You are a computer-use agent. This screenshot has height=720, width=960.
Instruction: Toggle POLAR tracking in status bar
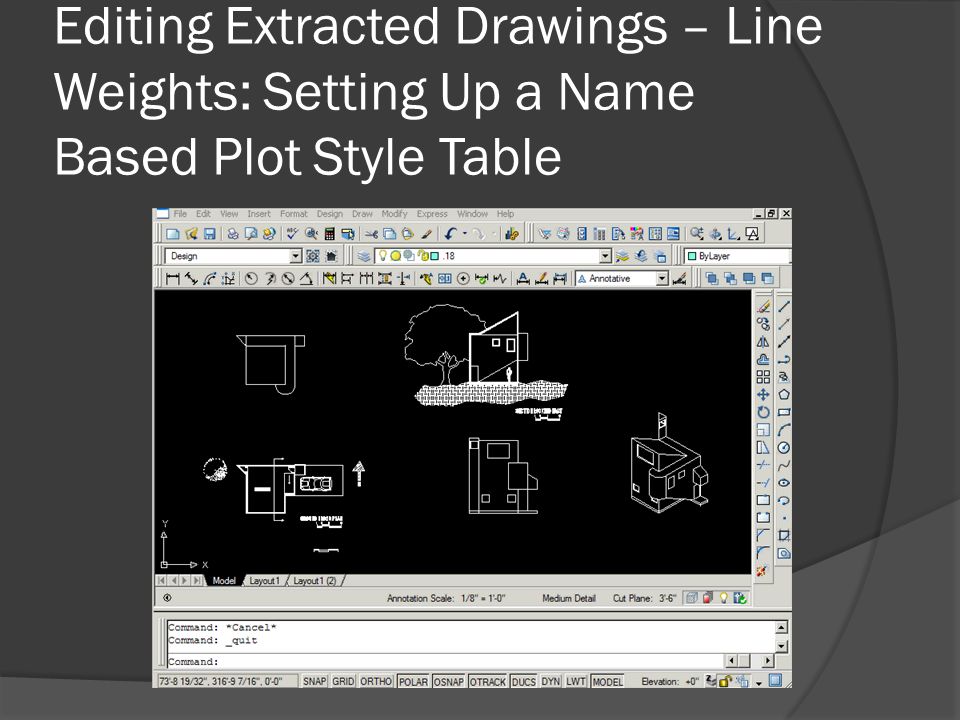click(x=413, y=681)
